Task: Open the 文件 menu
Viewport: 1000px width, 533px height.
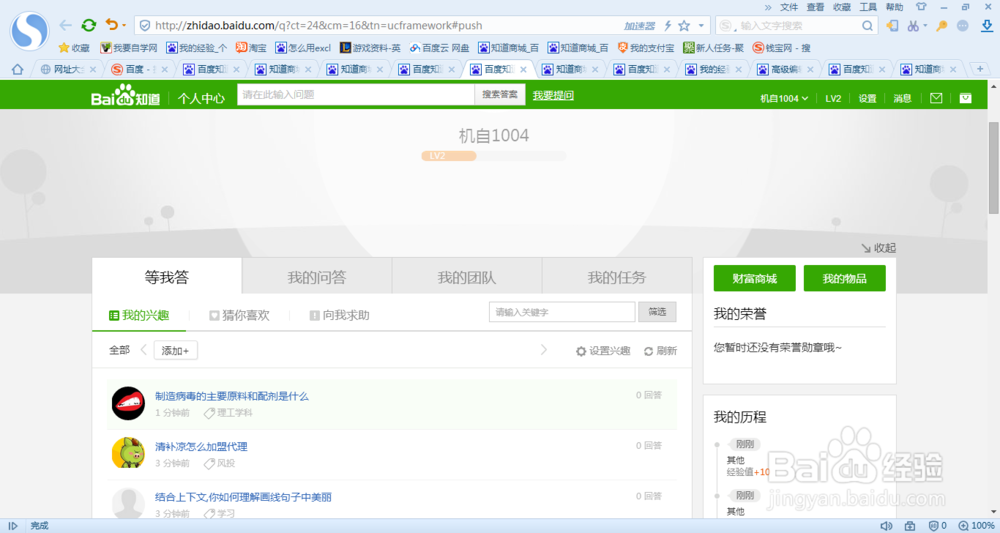Action: (x=789, y=7)
